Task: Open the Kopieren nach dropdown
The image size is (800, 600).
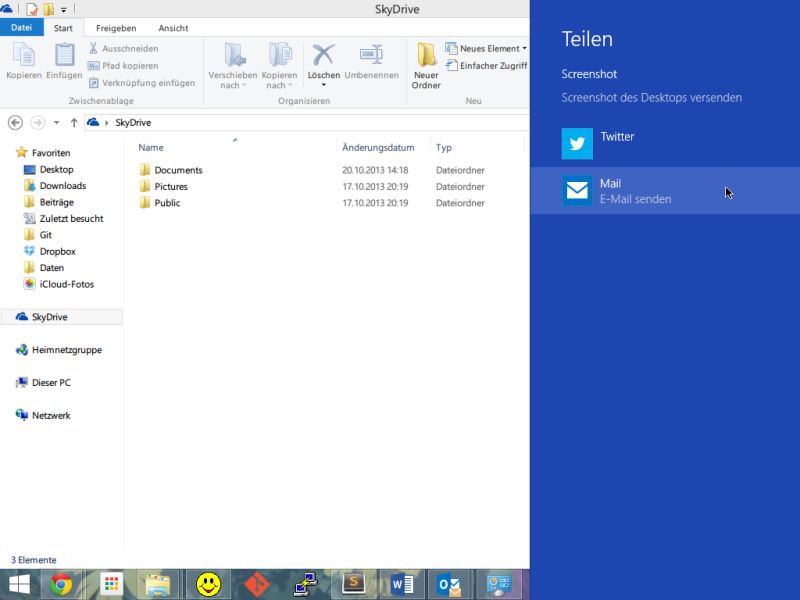Action: click(279, 66)
